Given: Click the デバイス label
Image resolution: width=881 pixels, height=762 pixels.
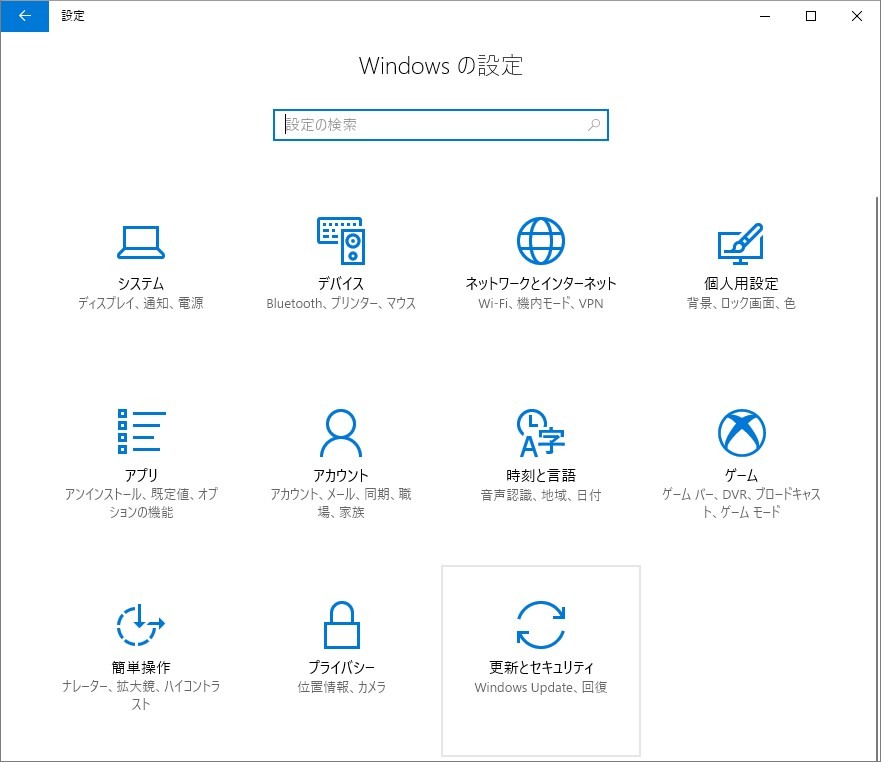Looking at the screenshot, I should 341,283.
